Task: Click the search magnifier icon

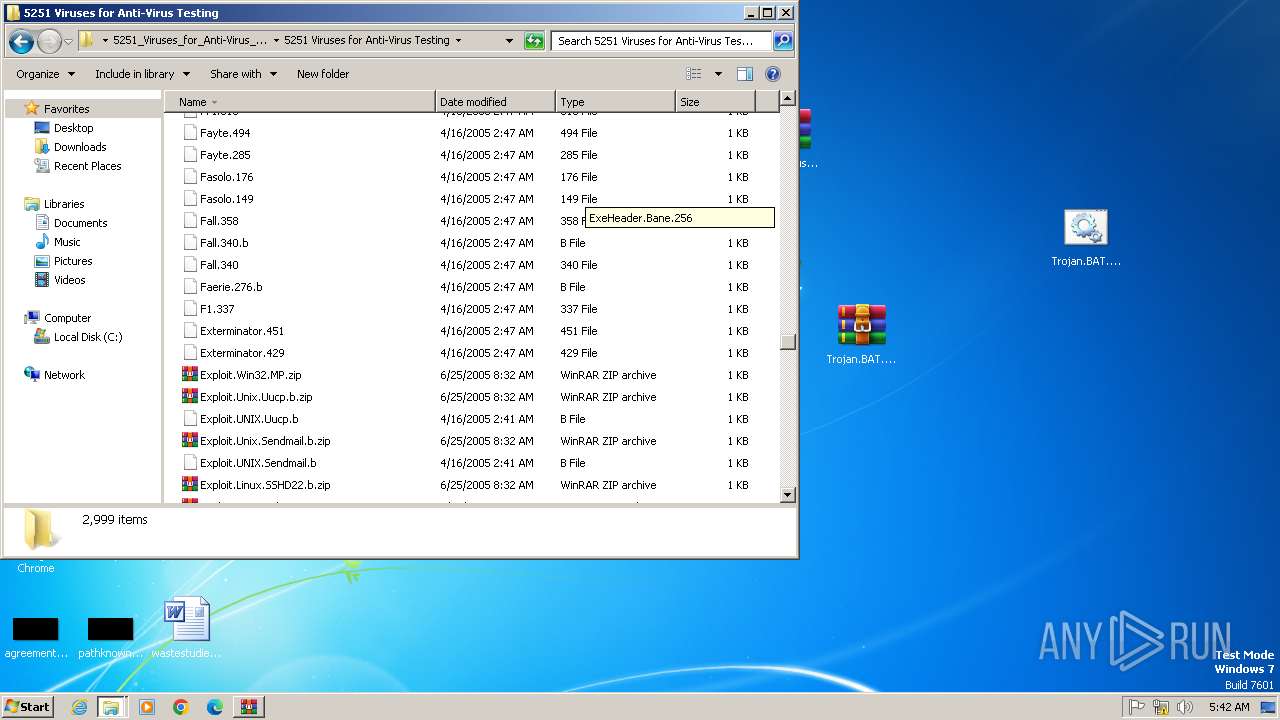Action: pyautogui.click(x=783, y=41)
